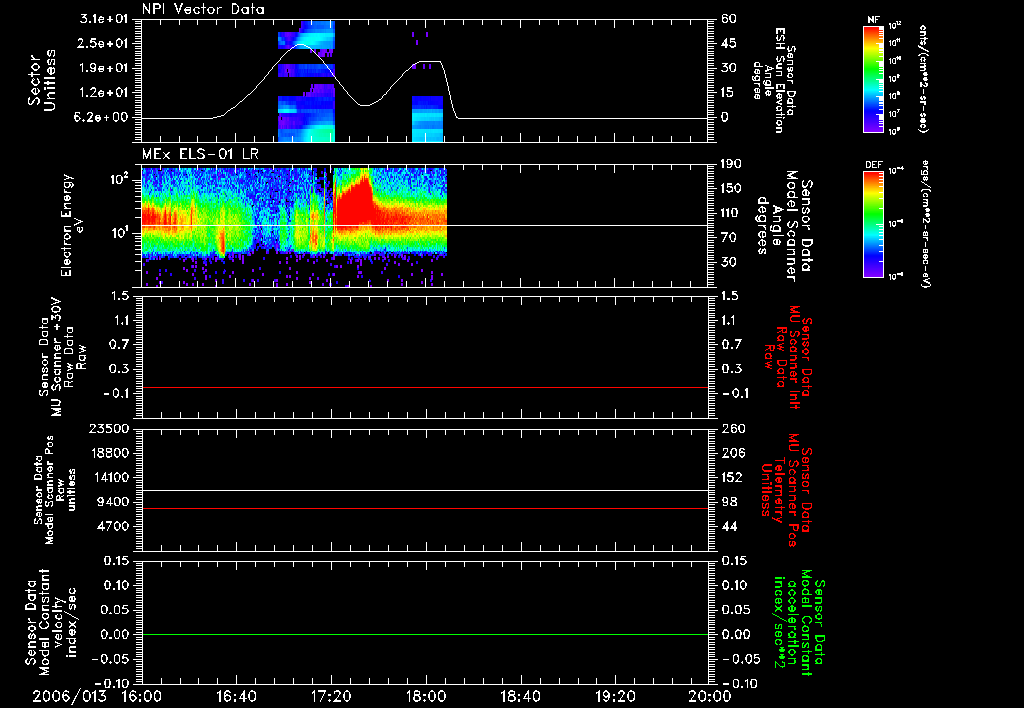Click the 18:00 time axis label
This screenshot has height=708, width=1024.
[x=426, y=696]
